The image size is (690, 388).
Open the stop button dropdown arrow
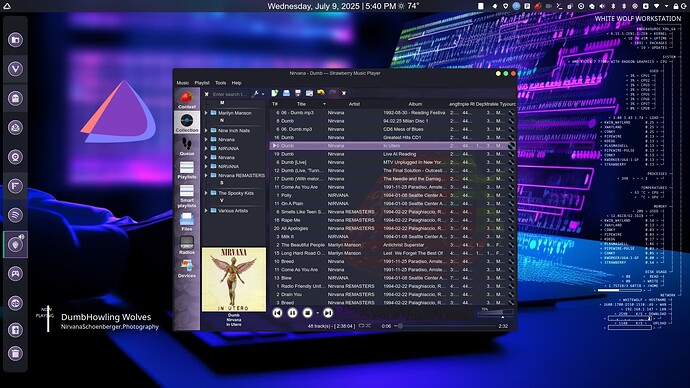[x=317, y=313]
